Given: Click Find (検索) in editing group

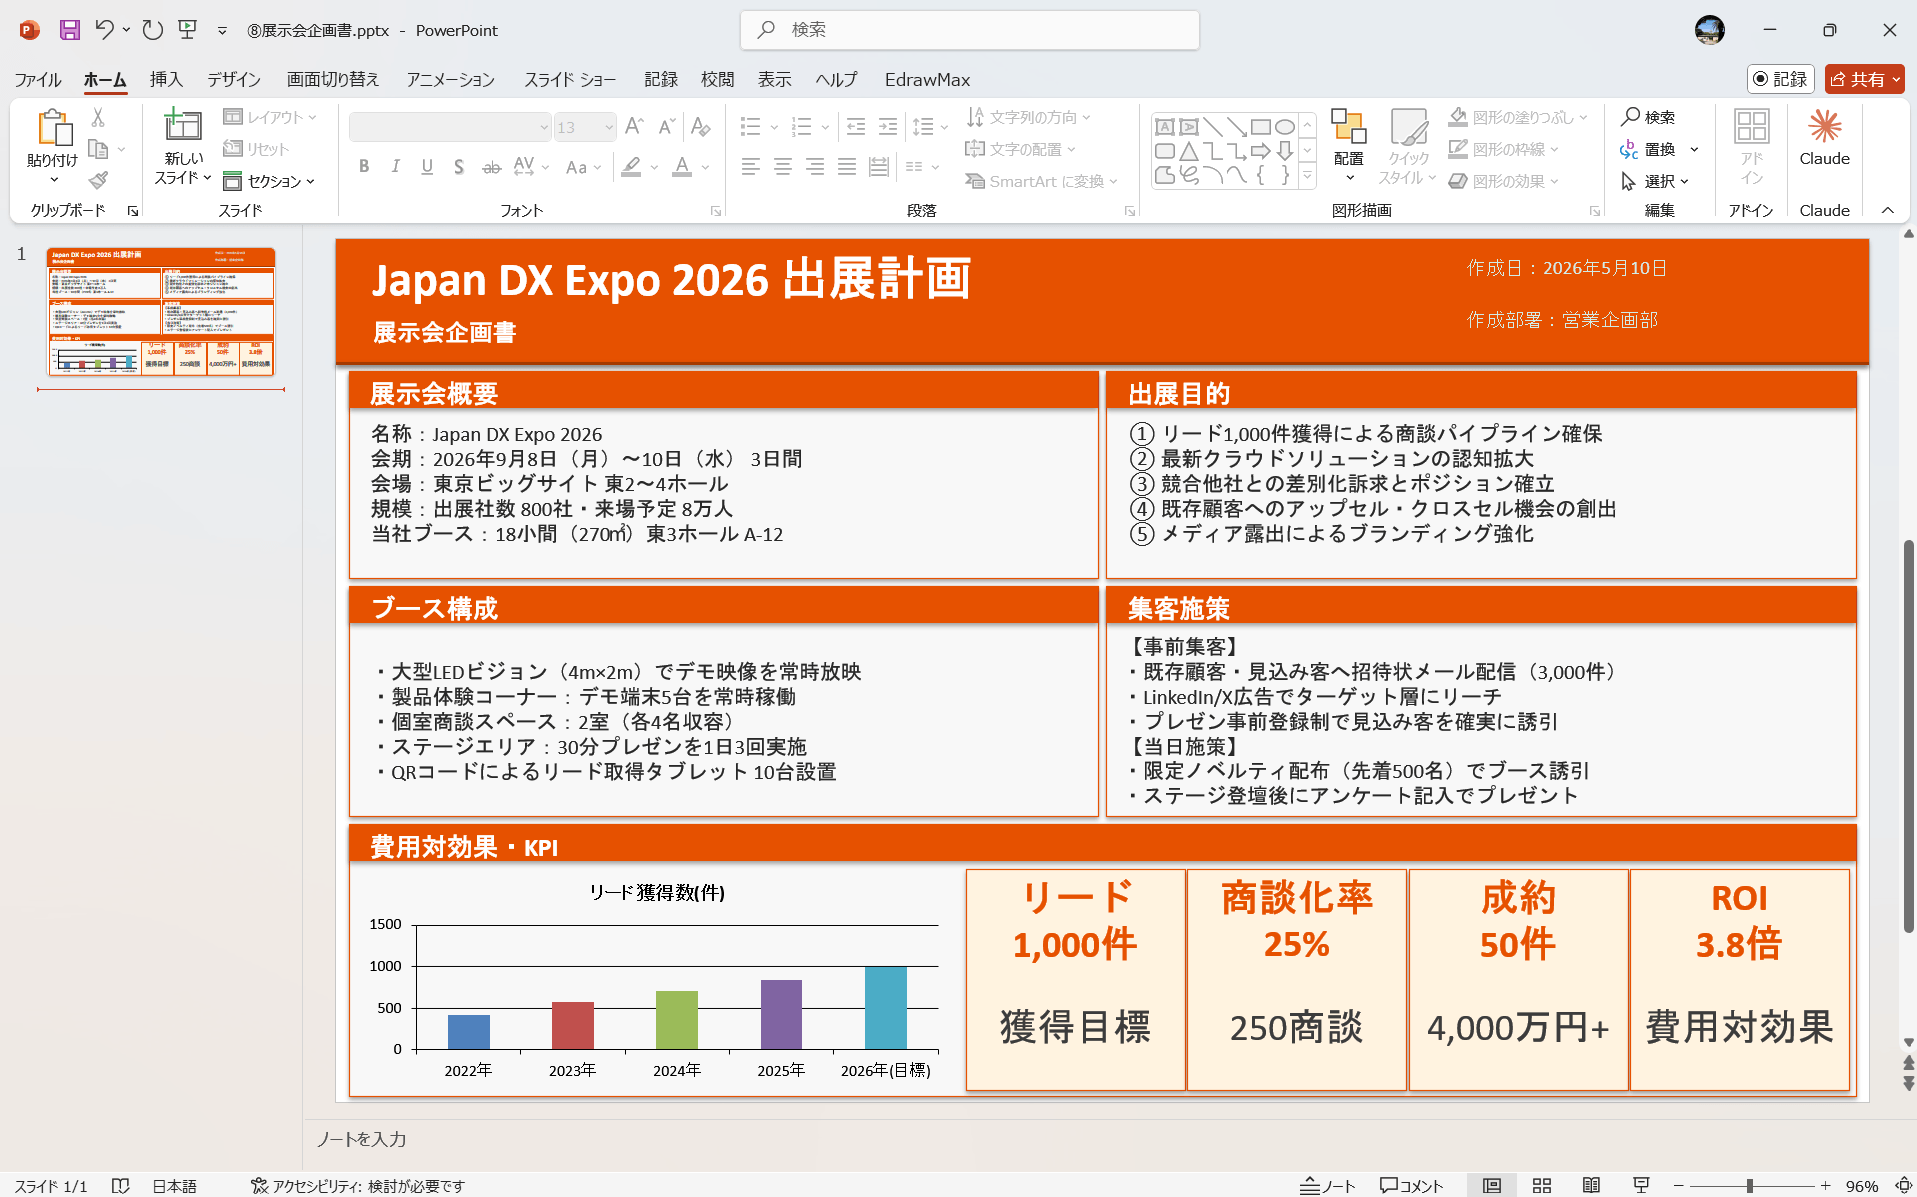Looking at the screenshot, I should click(x=1648, y=117).
